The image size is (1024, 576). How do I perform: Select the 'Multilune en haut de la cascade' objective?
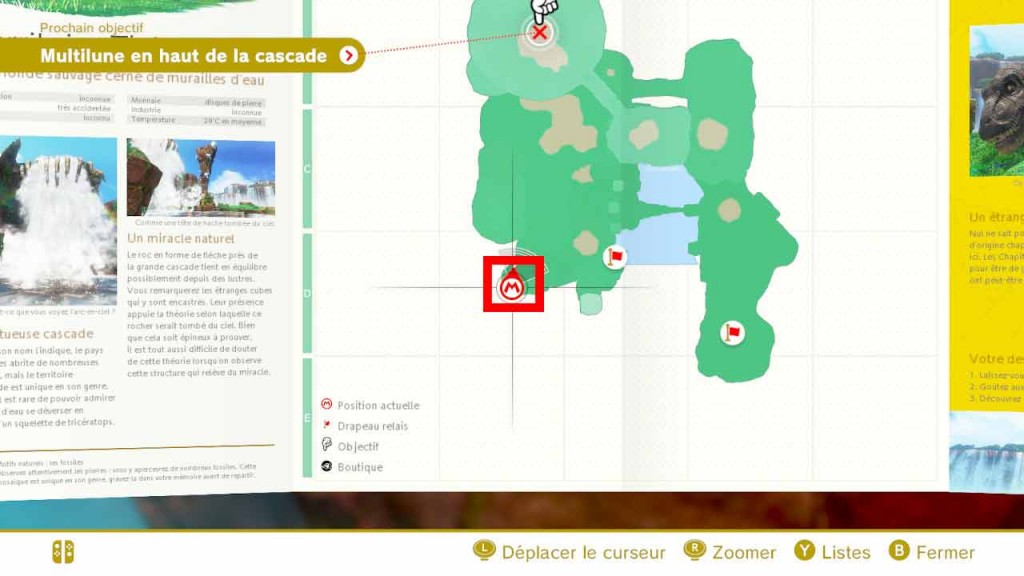182,56
